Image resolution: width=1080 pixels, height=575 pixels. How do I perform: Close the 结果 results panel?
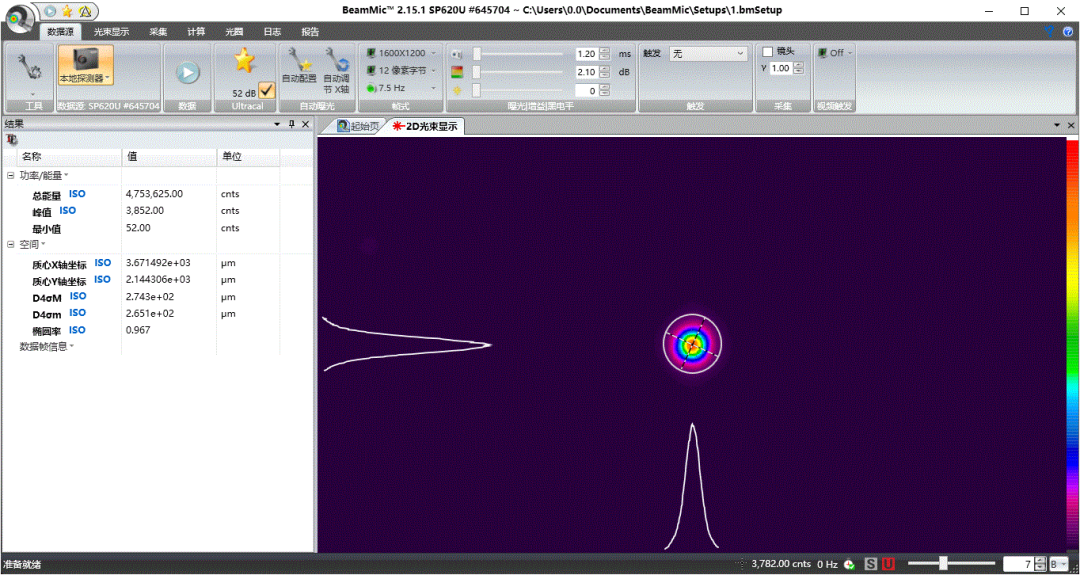pos(306,124)
